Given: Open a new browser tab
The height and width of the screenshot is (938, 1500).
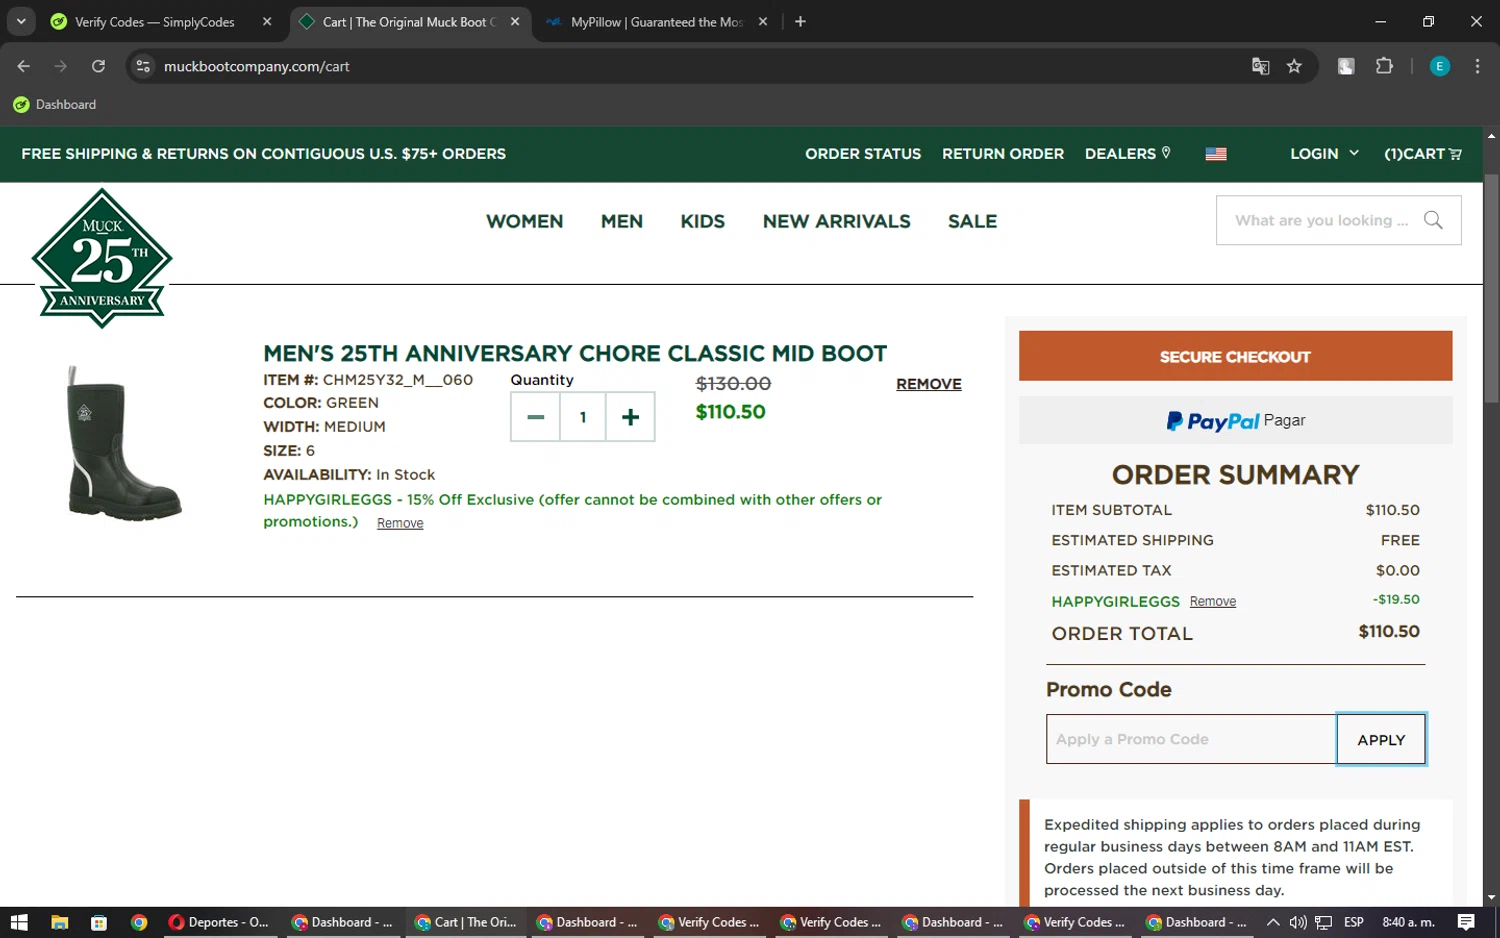Looking at the screenshot, I should point(800,22).
